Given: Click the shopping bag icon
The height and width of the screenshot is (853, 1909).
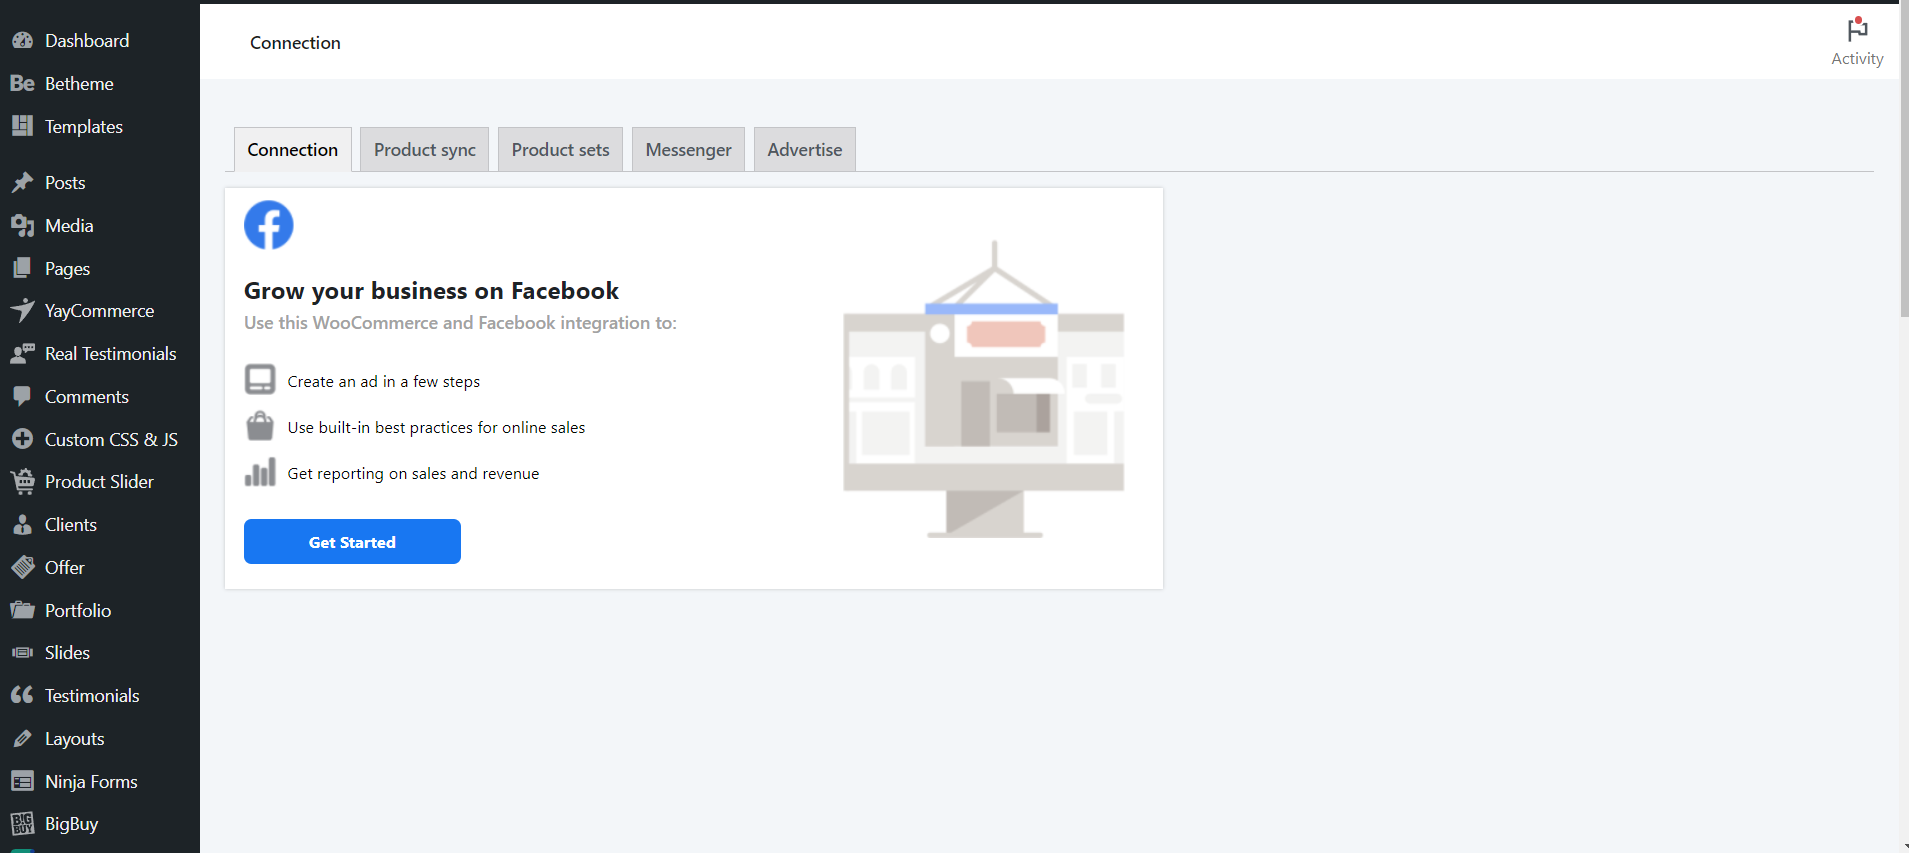Looking at the screenshot, I should click(260, 426).
